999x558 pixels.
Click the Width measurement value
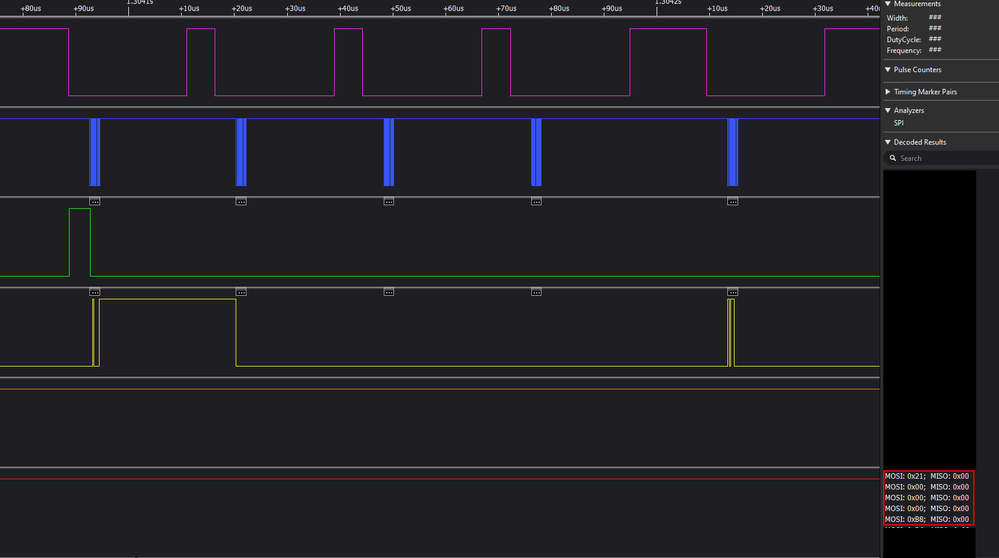(935, 18)
